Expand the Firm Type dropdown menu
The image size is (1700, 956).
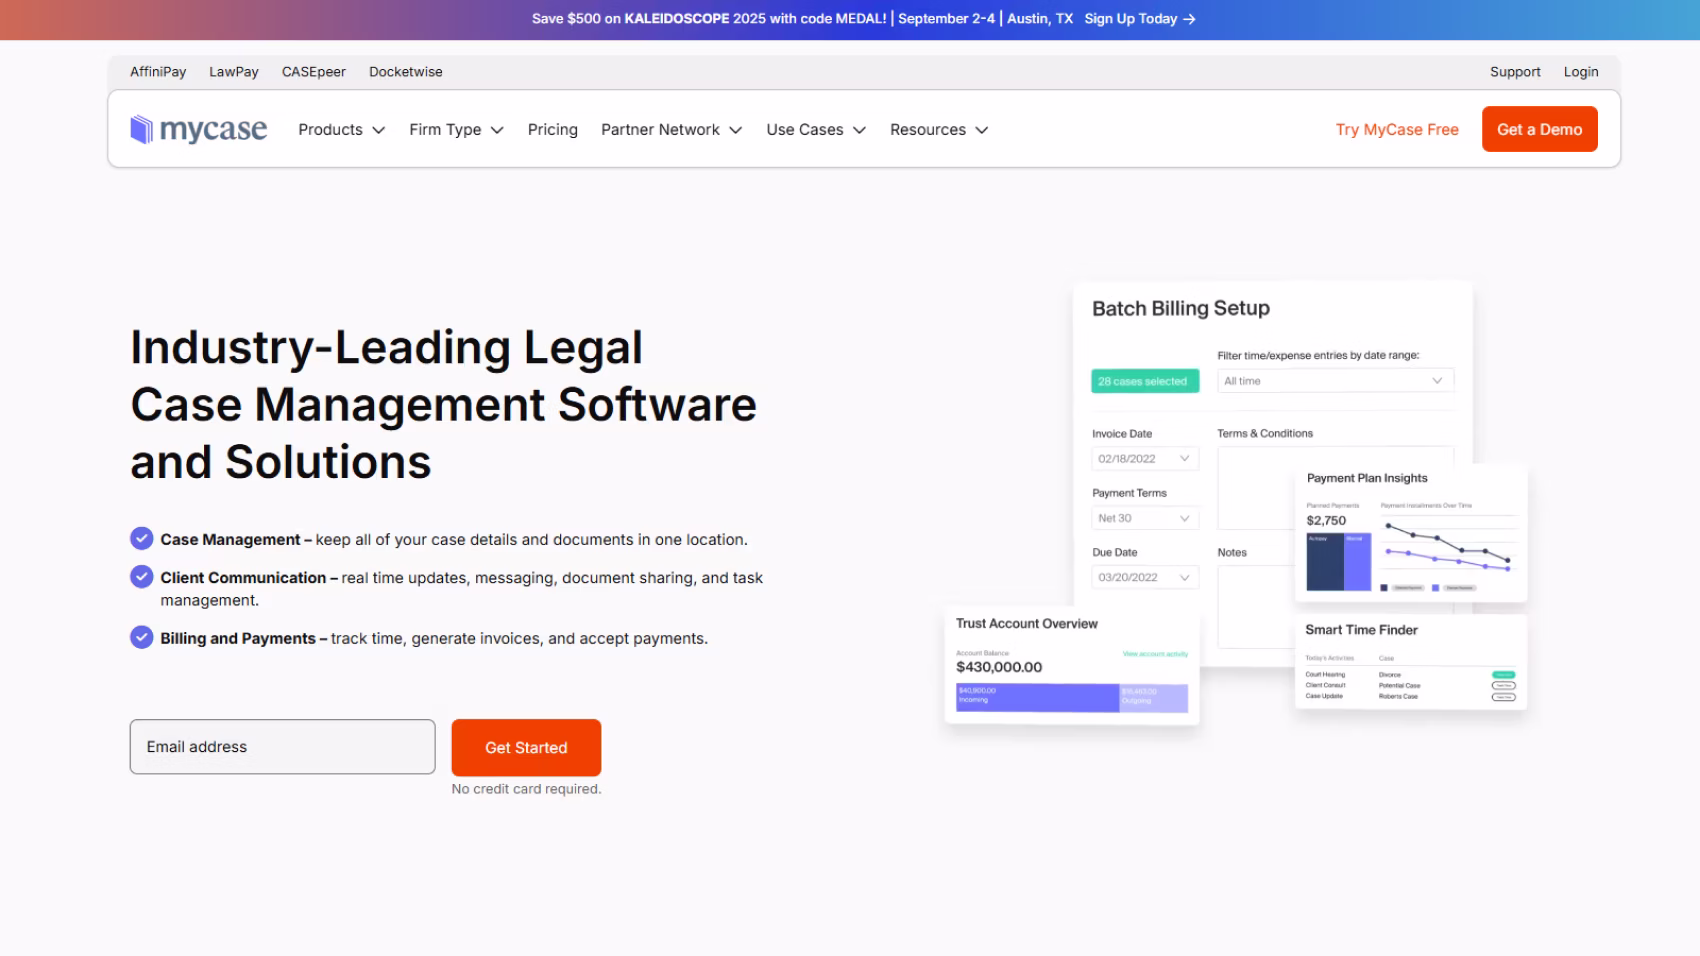tap(457, 130)
